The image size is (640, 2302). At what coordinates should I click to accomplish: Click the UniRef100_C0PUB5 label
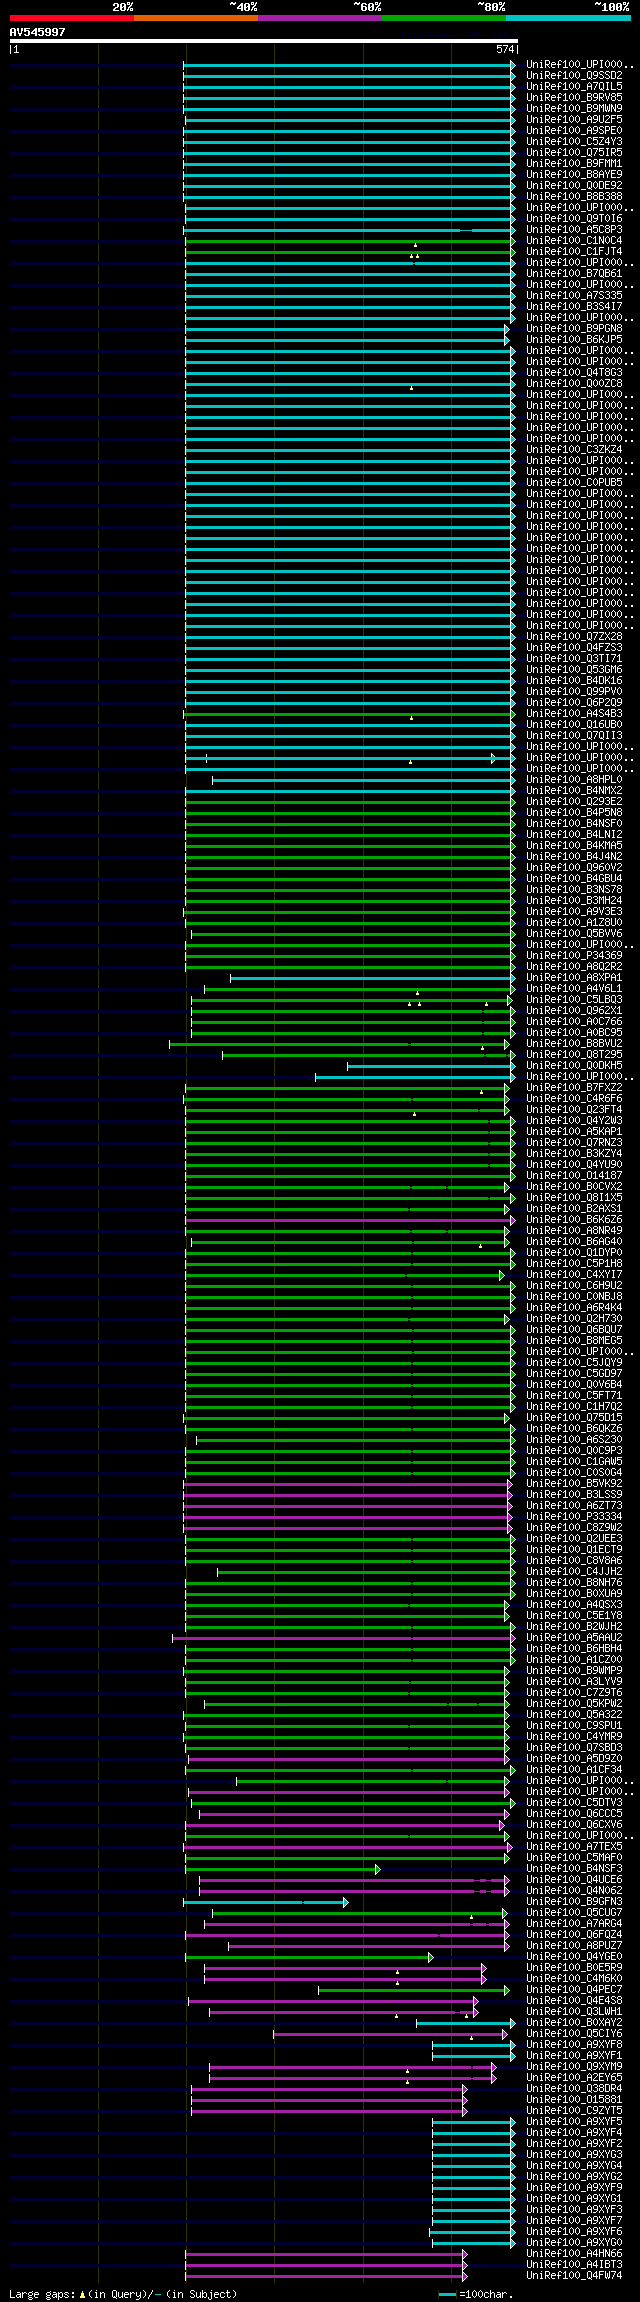pyautogui.click(x=574, y=482)
